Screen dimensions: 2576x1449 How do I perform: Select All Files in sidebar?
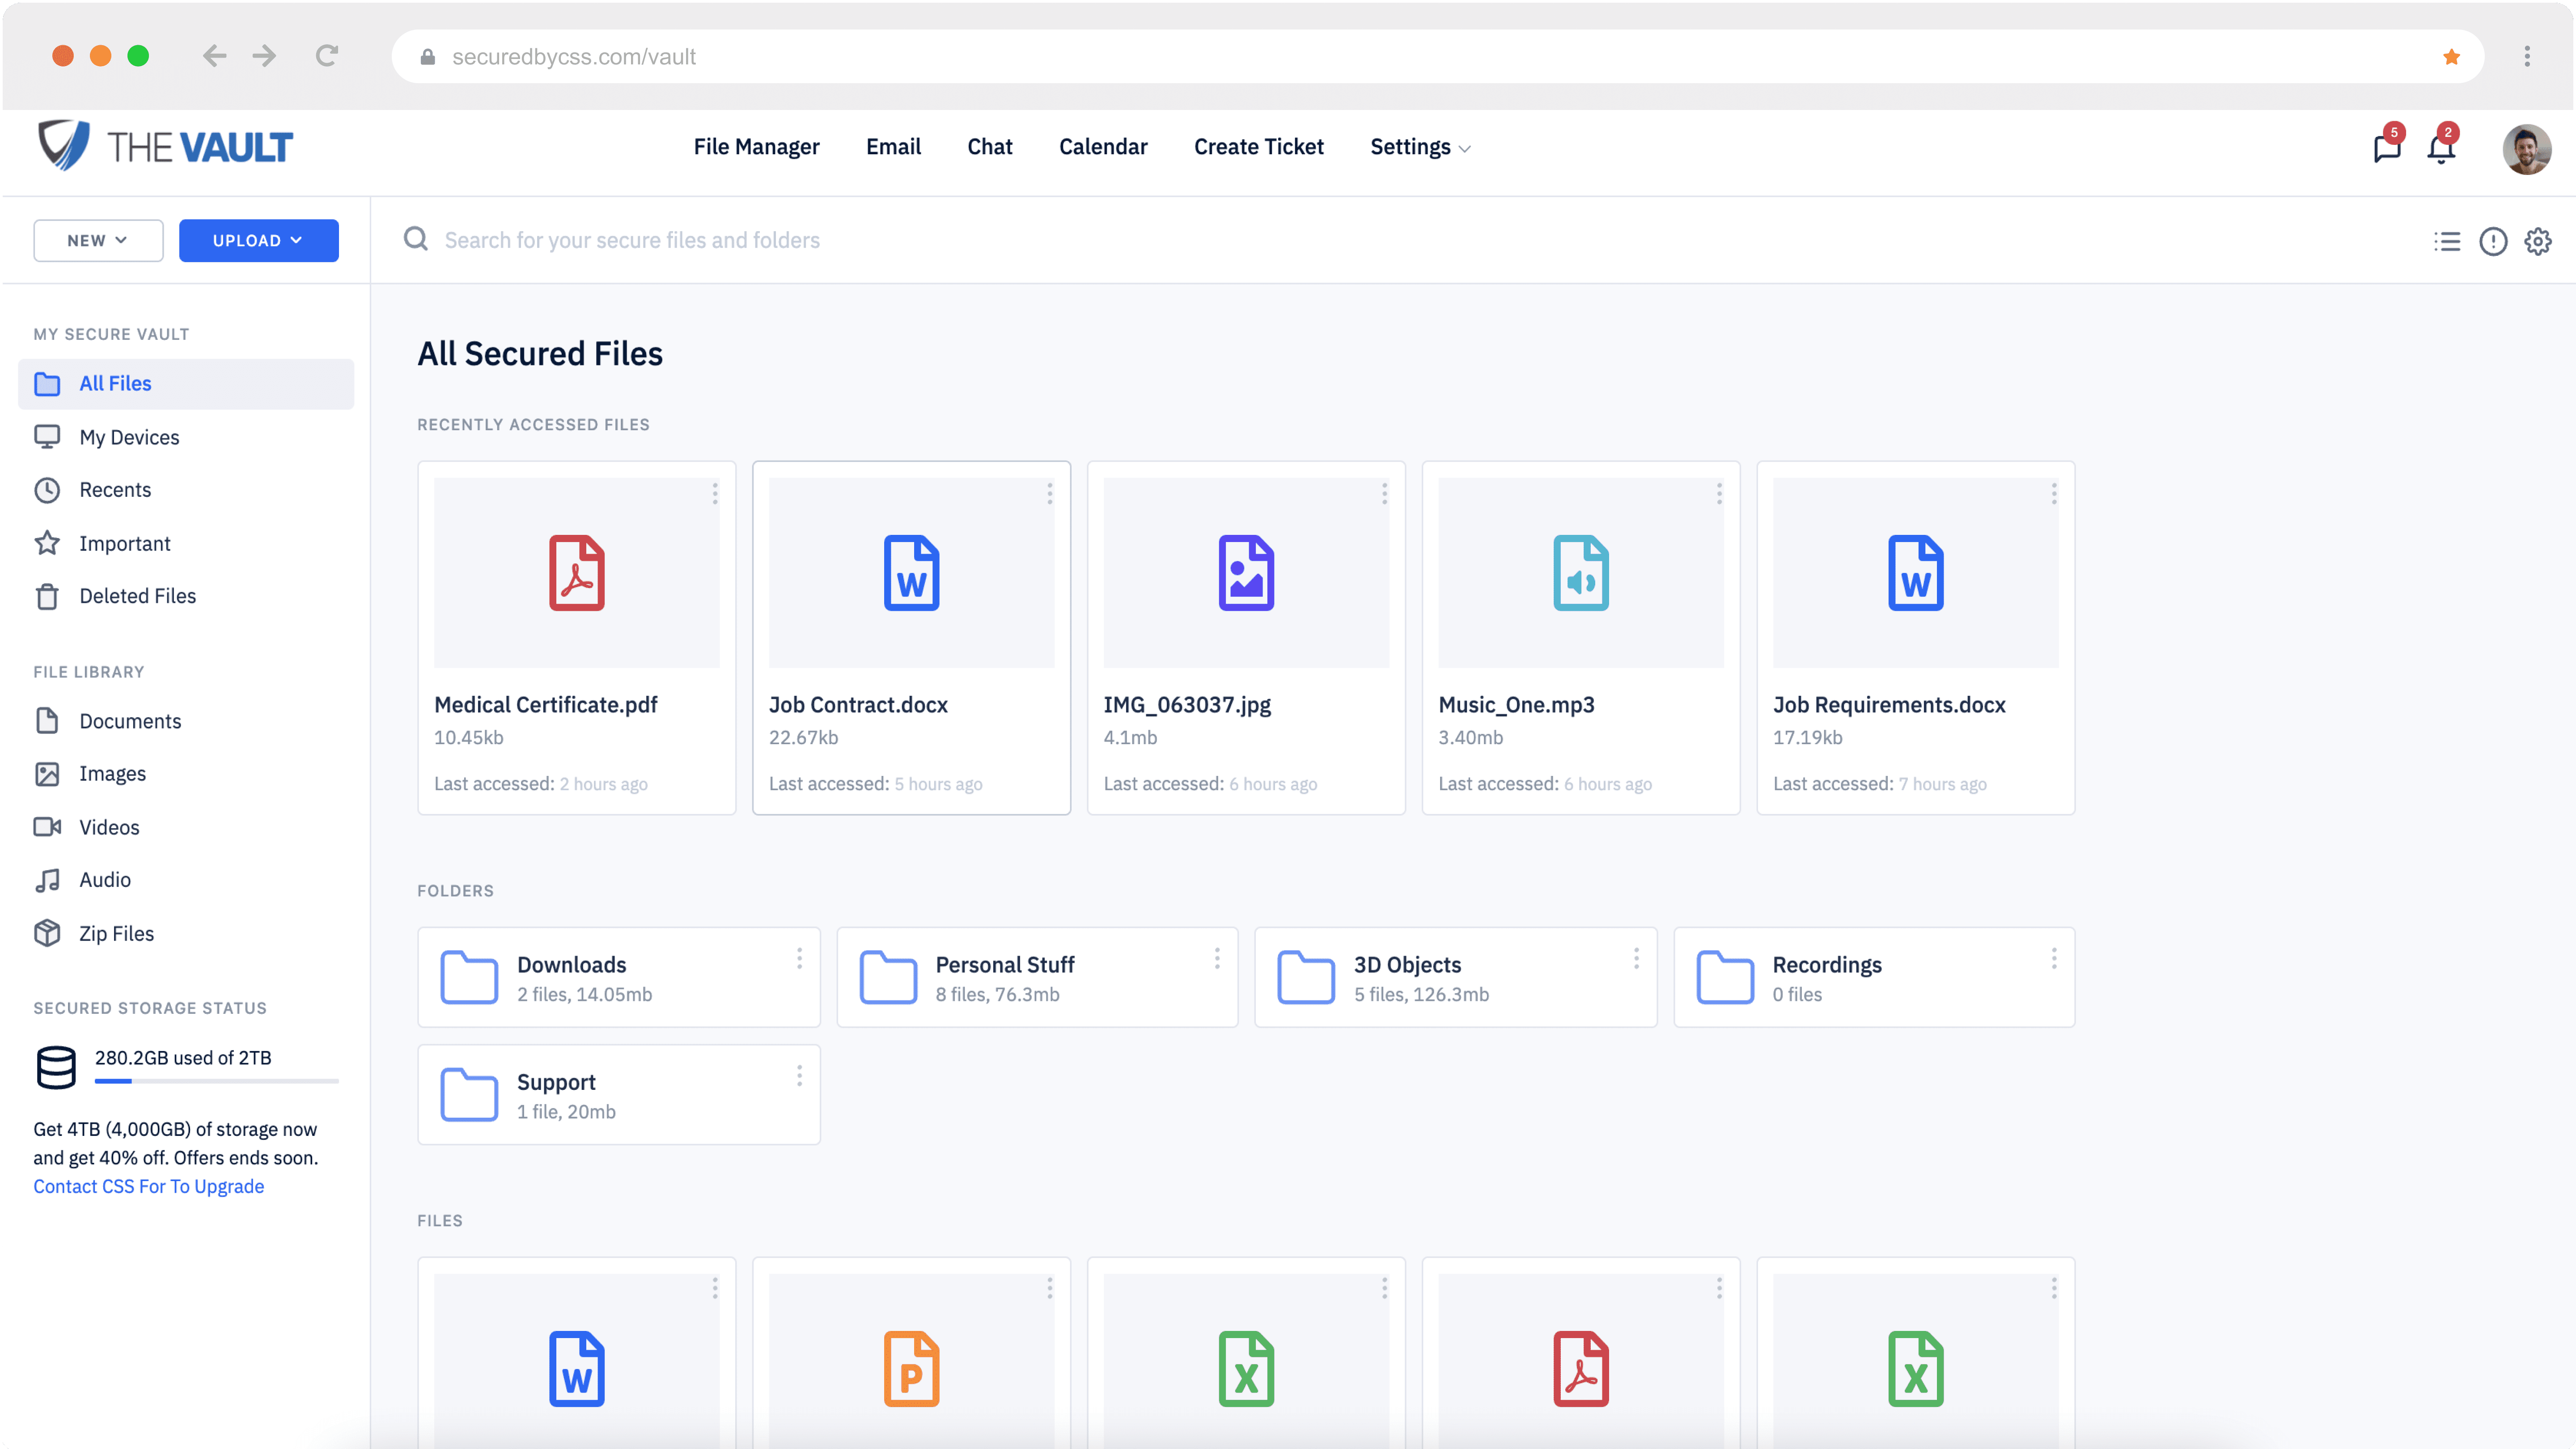(x=186, y=384)
